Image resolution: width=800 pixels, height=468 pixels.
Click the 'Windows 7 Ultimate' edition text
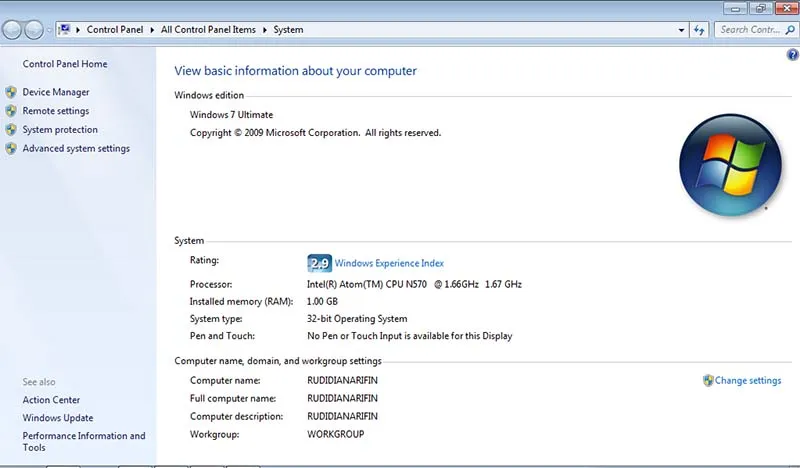tap(231, 115)
